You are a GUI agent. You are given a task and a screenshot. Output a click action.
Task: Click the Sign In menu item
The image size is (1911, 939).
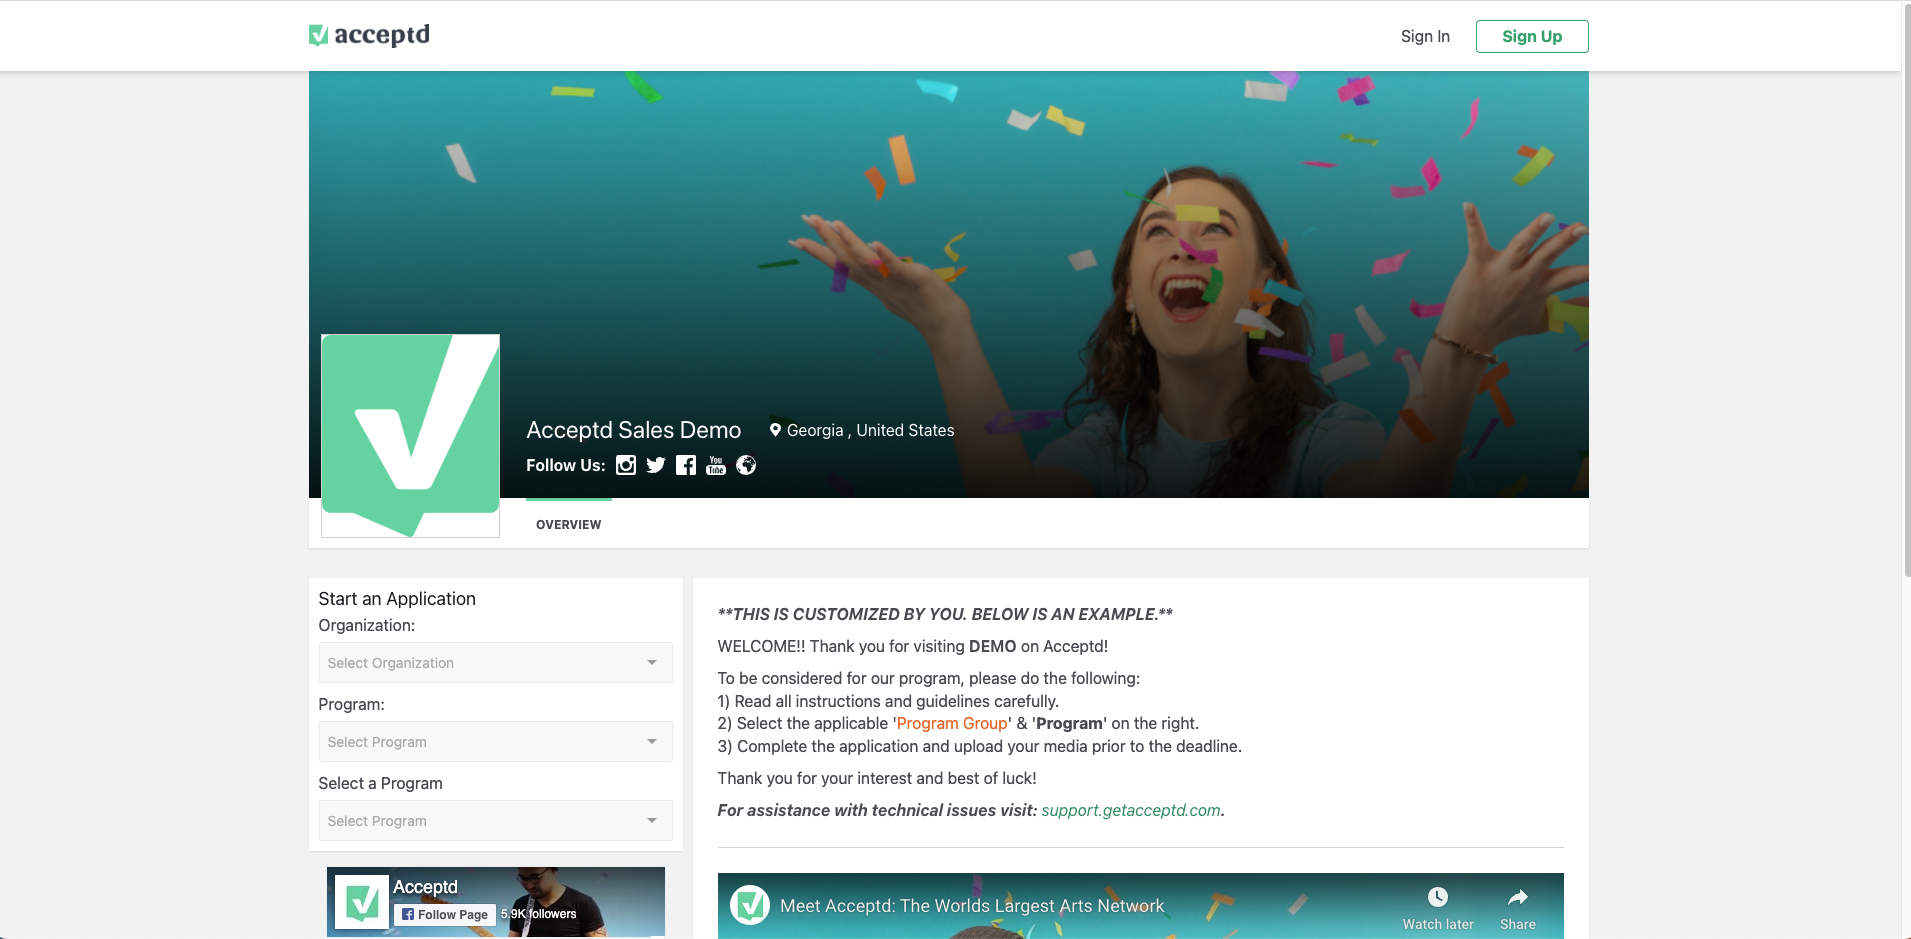(x=1424, y=36)
